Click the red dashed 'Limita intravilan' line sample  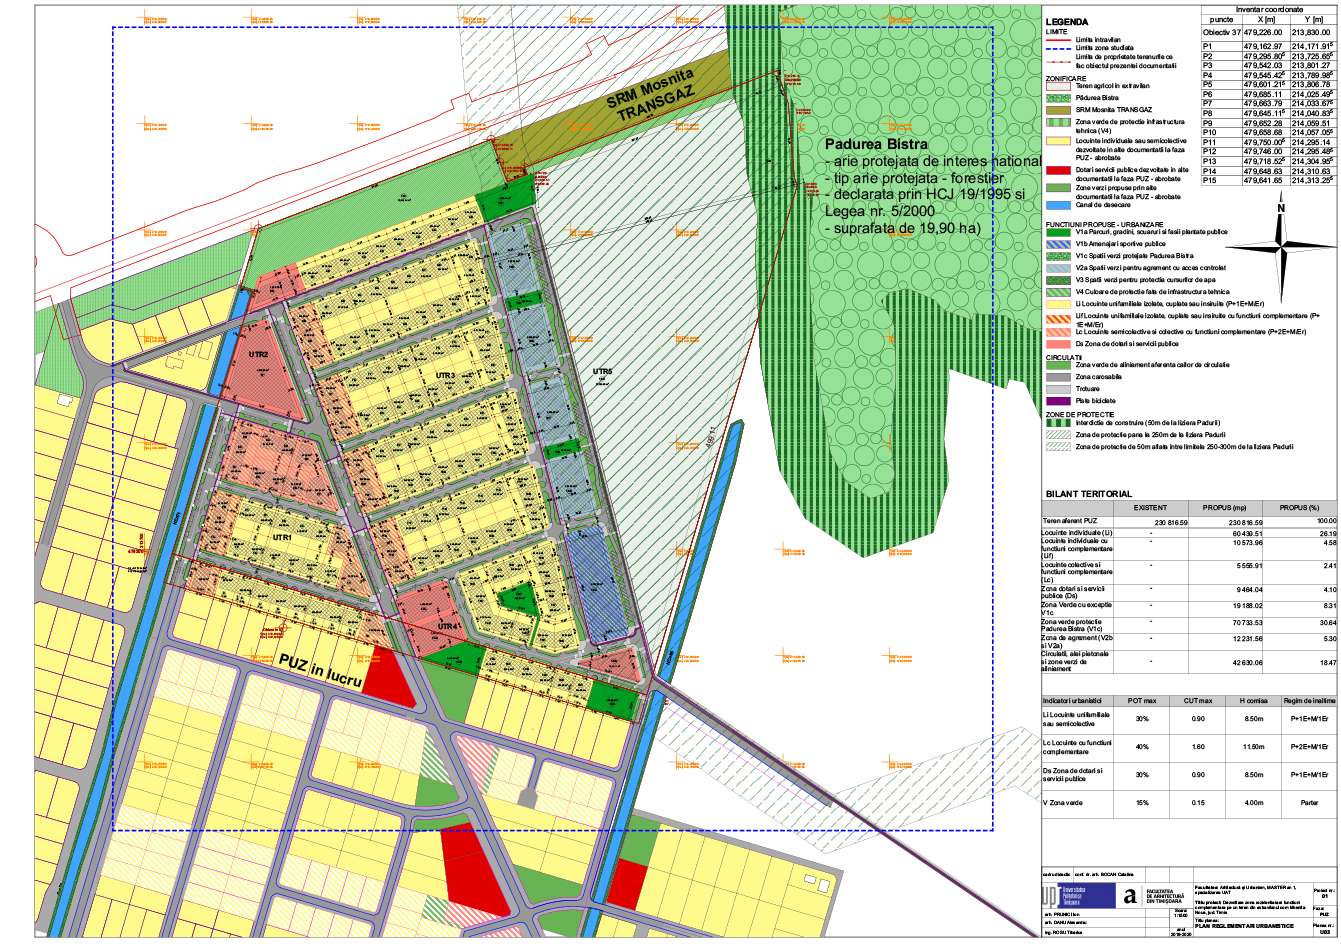pyautogui.click(x=1059, y=39)
